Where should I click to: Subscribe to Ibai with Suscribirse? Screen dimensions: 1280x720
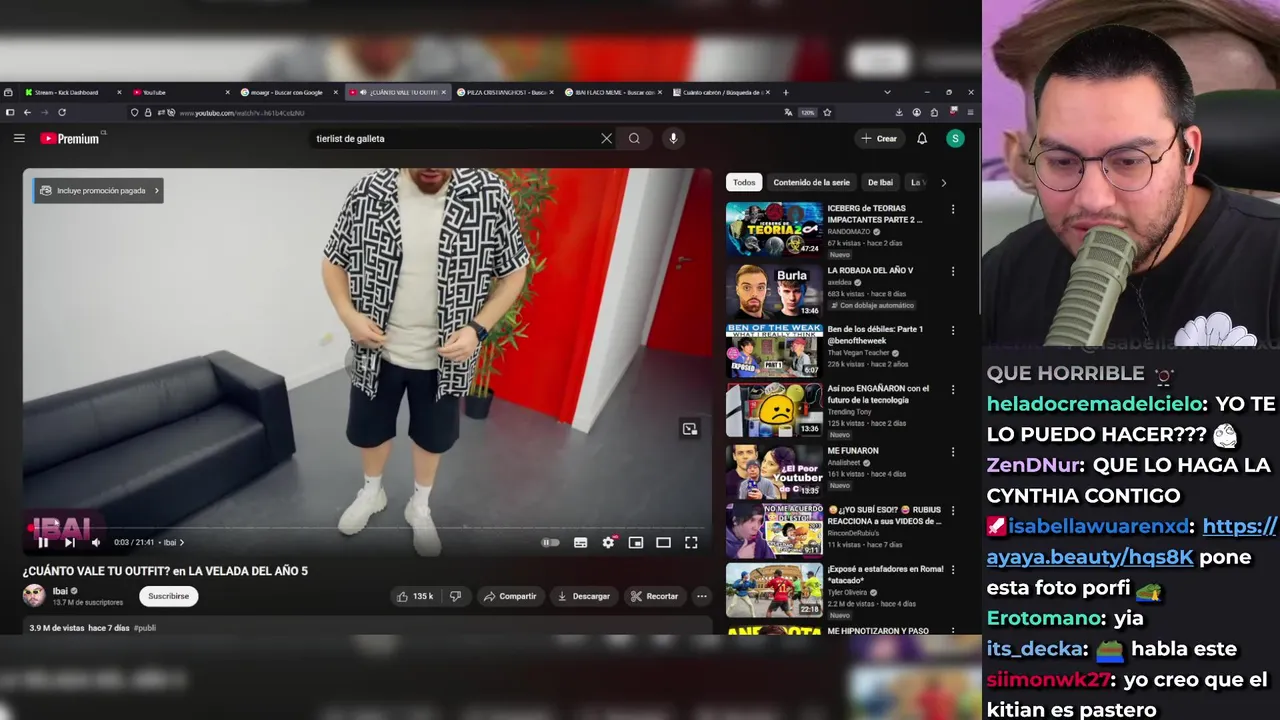[x=168, y=596]
